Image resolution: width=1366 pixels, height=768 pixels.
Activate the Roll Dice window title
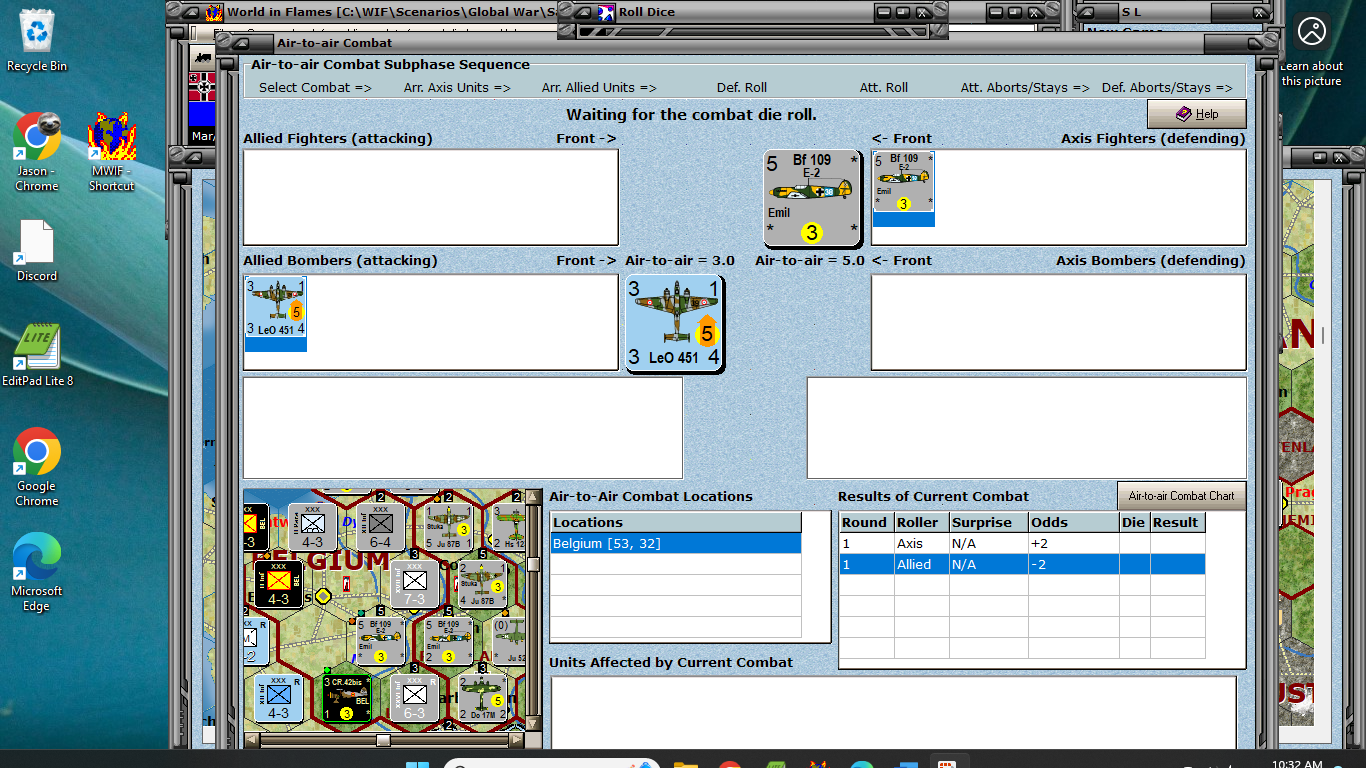coord(646,12)
